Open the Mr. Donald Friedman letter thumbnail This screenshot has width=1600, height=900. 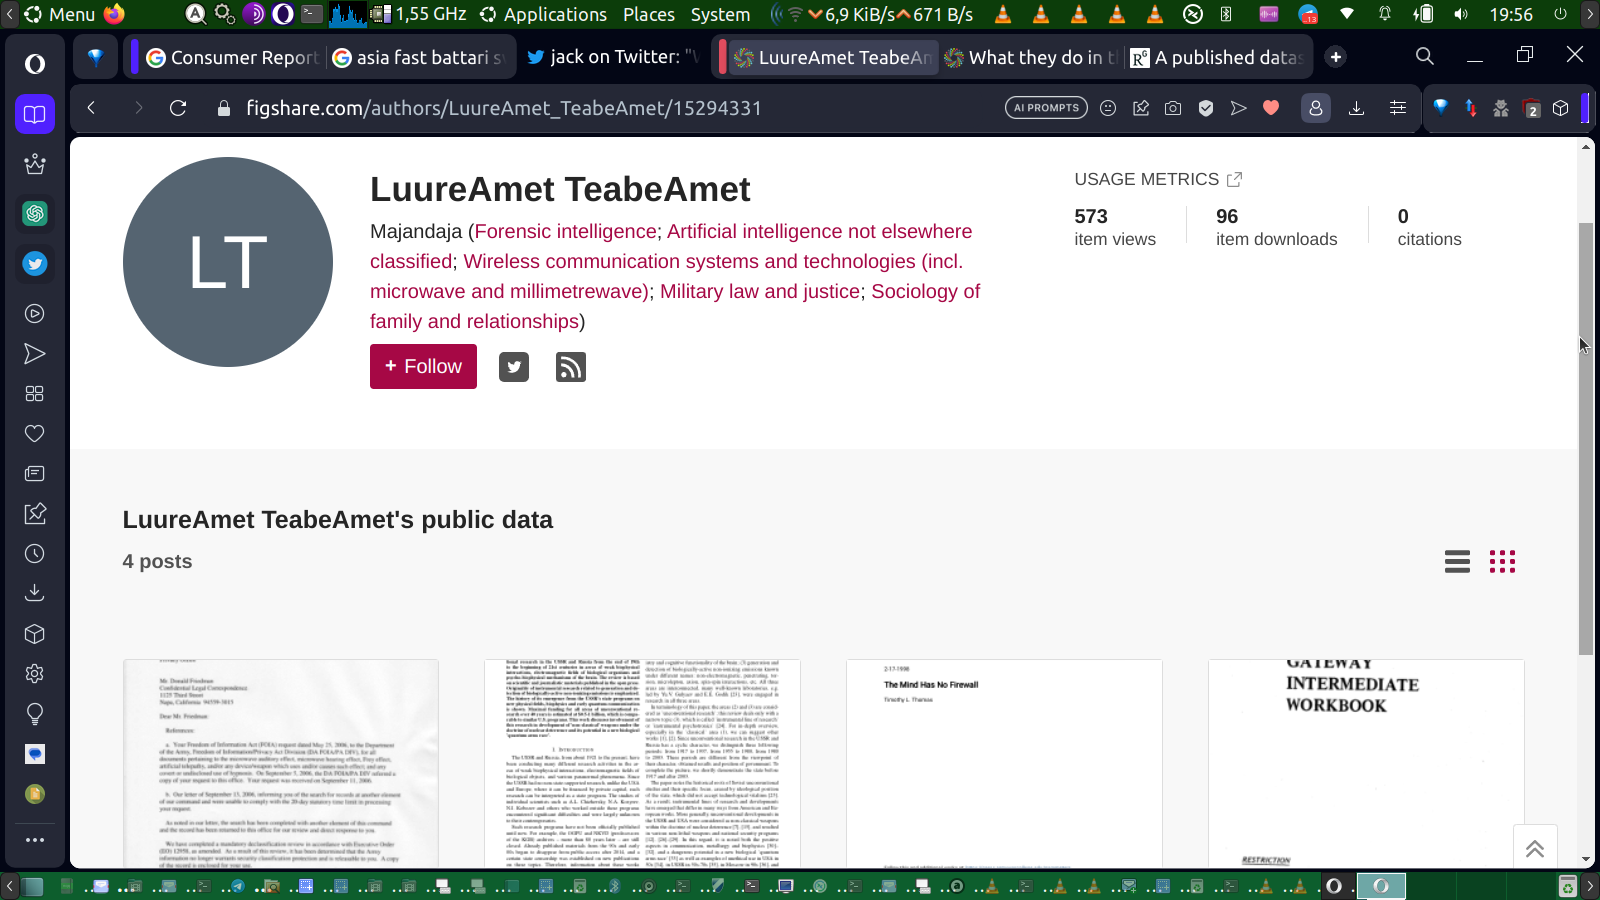pos(281,764)
